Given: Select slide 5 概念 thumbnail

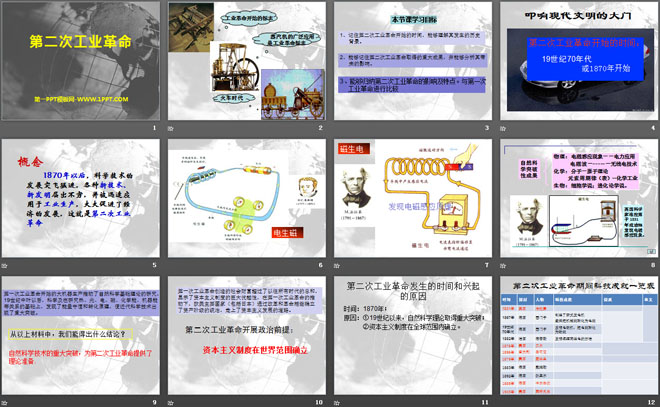Looking at the screenshot, I should 81,198.
